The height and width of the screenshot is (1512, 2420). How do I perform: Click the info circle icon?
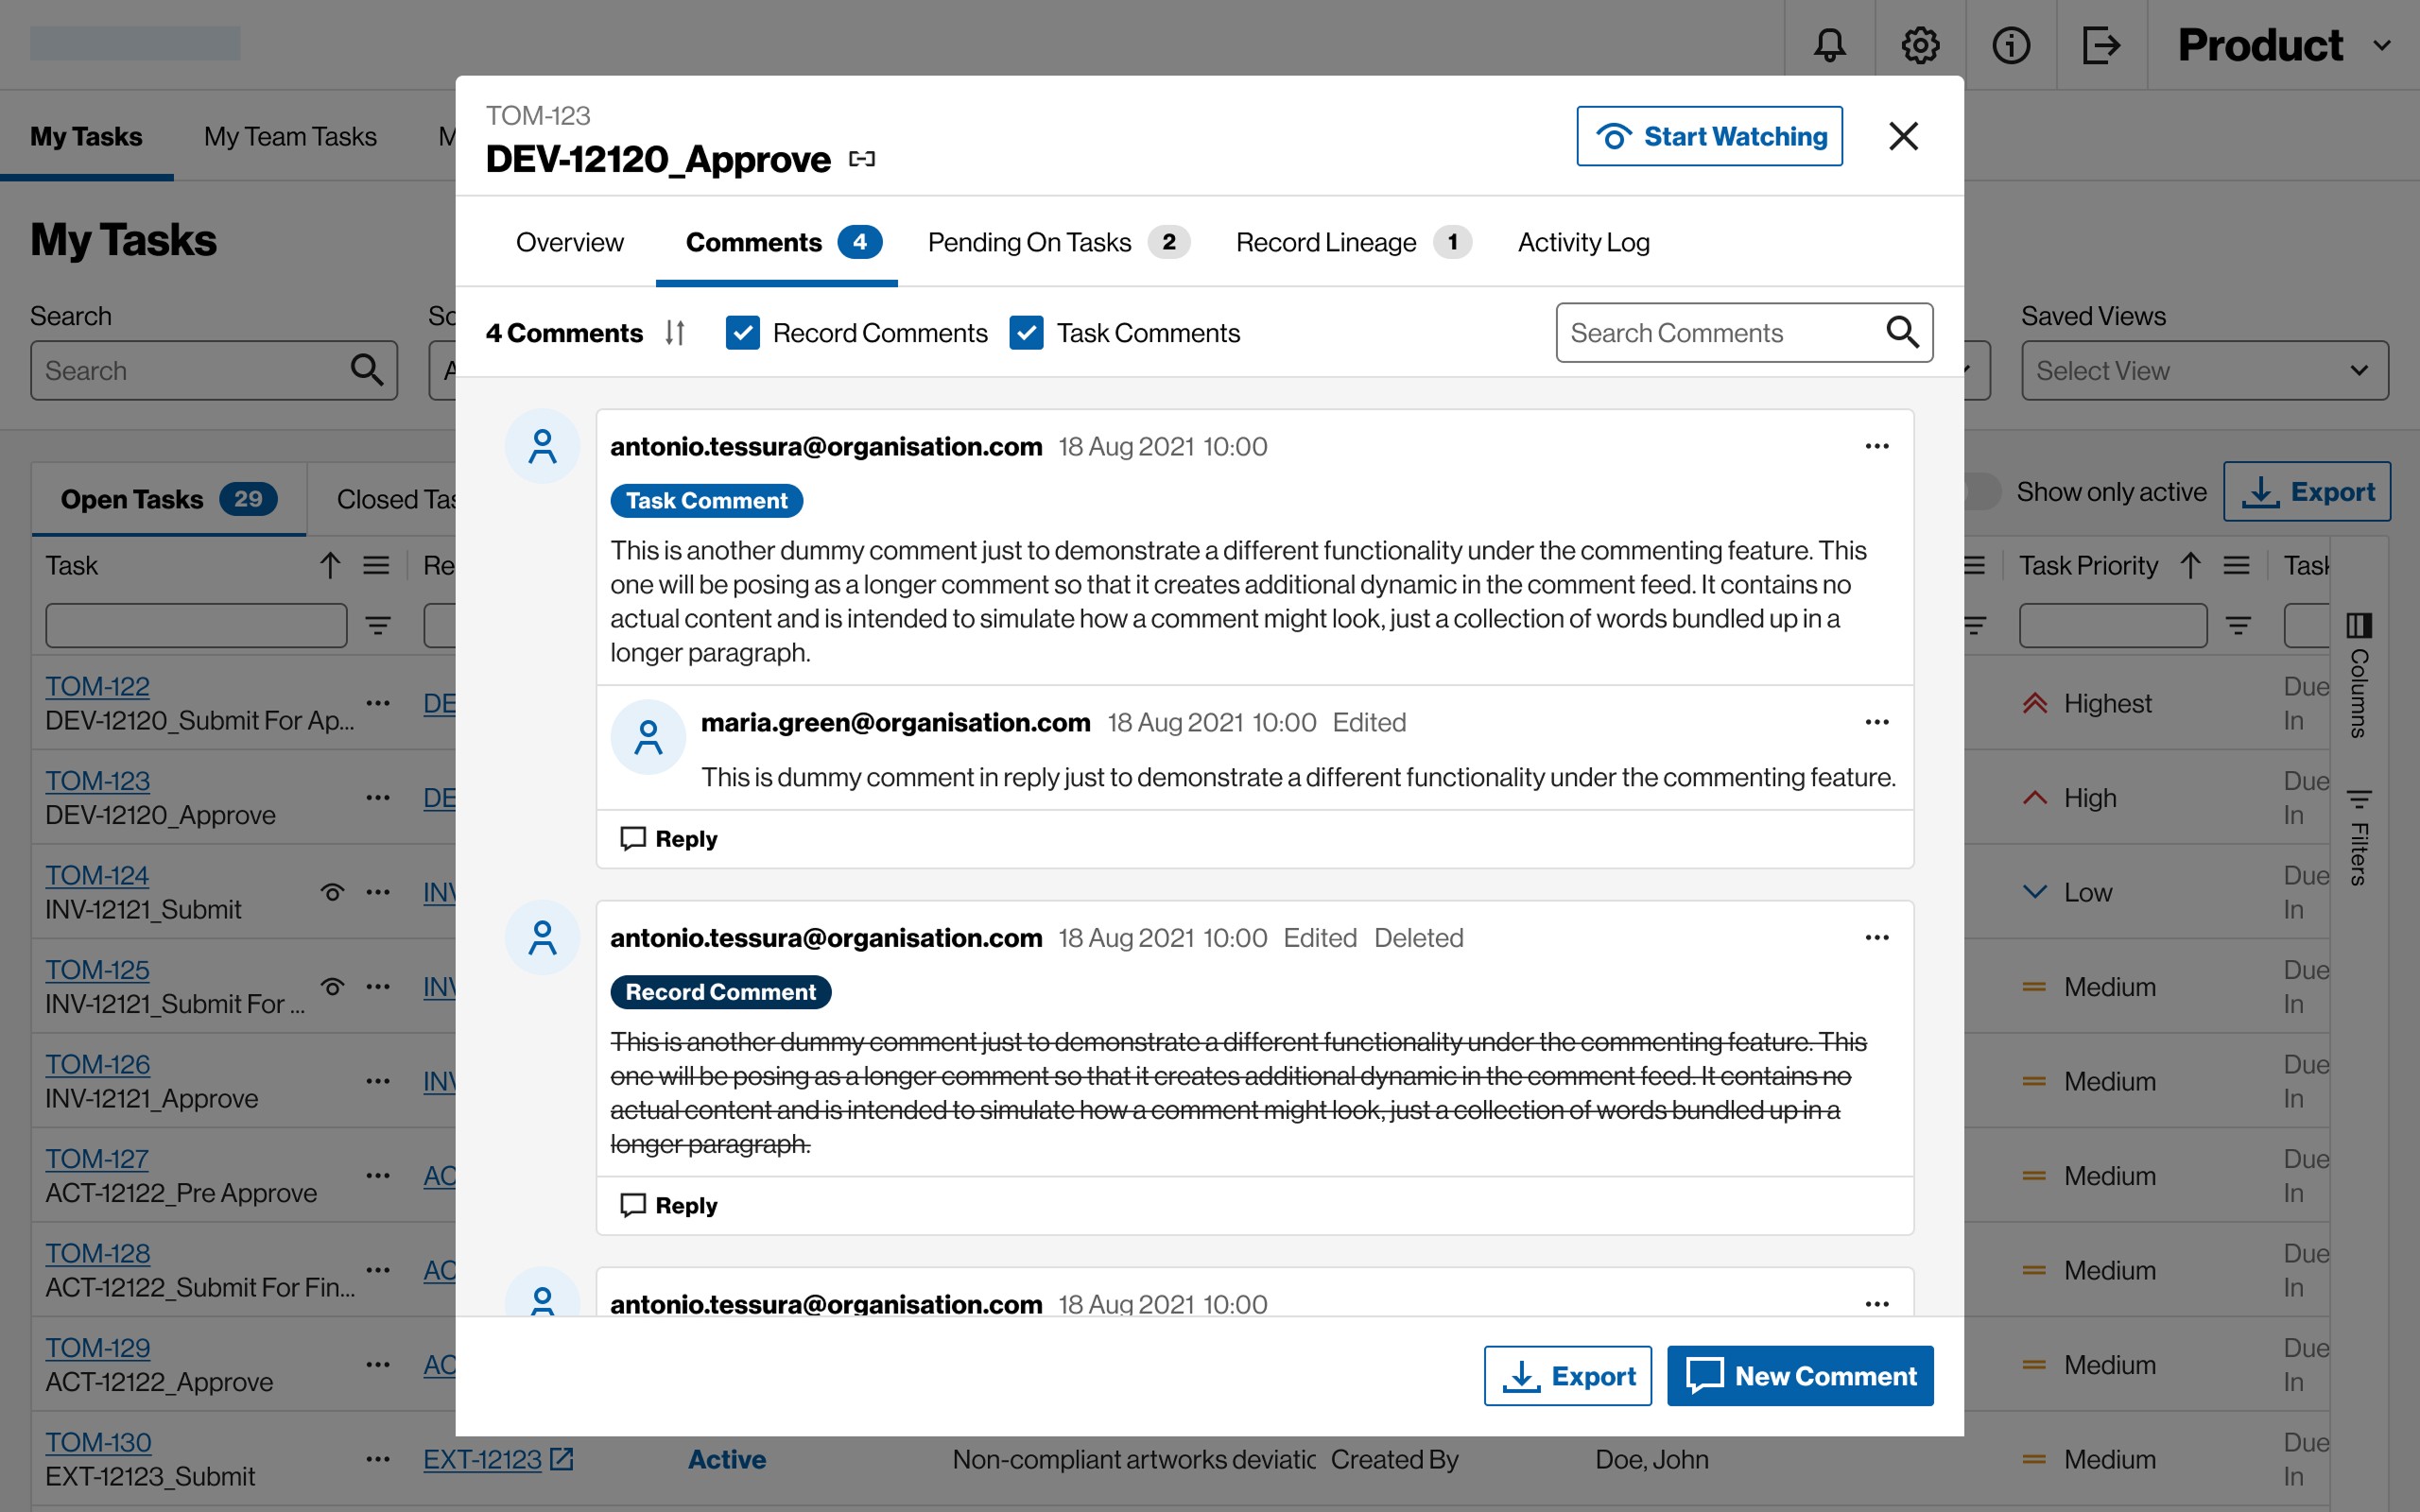pos(2010,45)
